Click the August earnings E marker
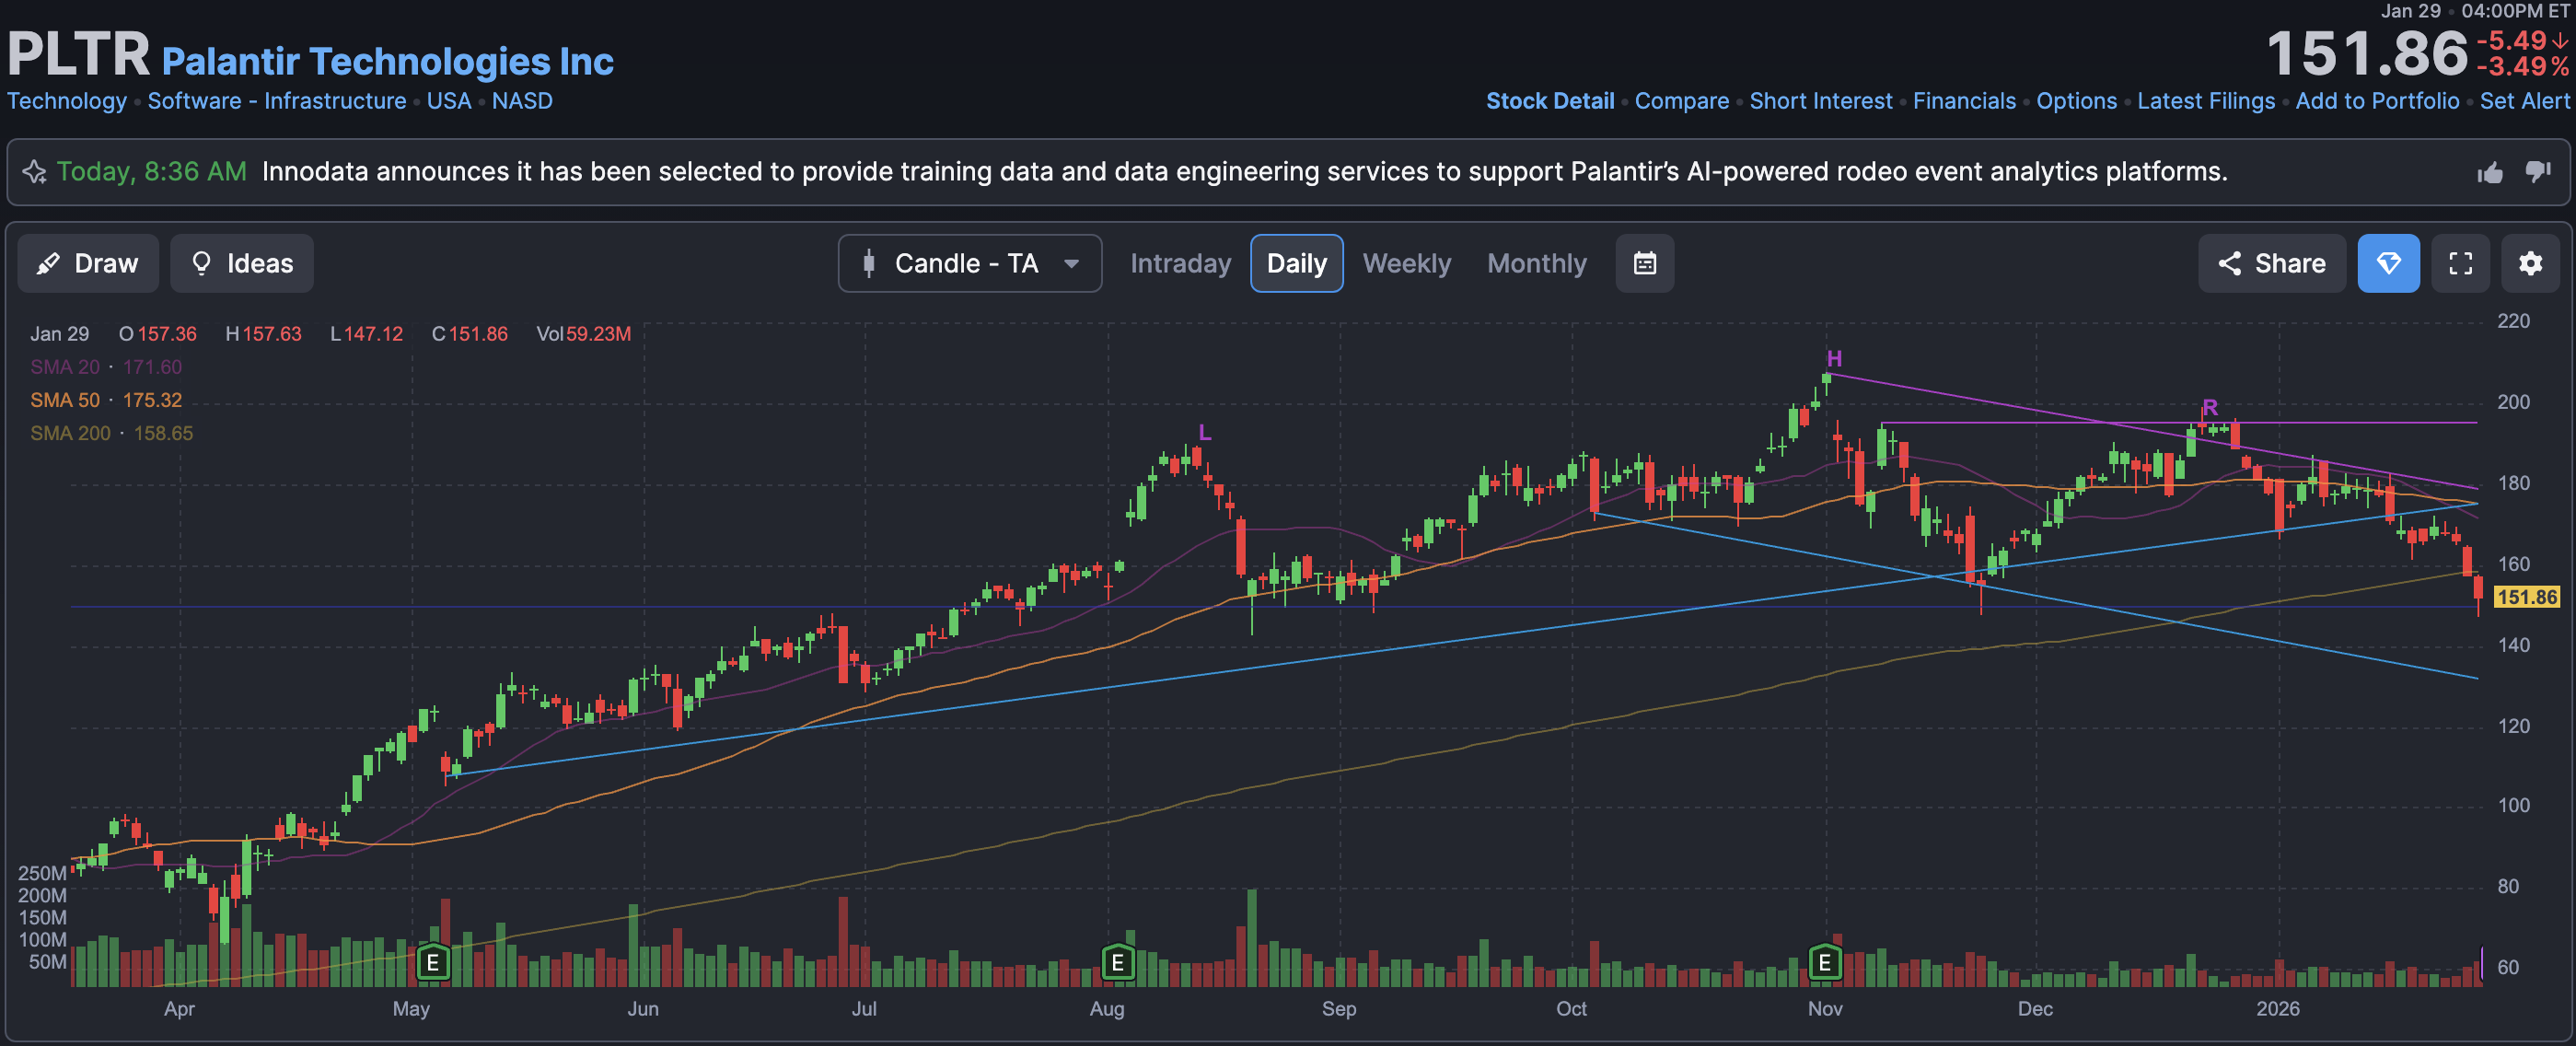The image size is (2576, 1046). point(1117,962)
